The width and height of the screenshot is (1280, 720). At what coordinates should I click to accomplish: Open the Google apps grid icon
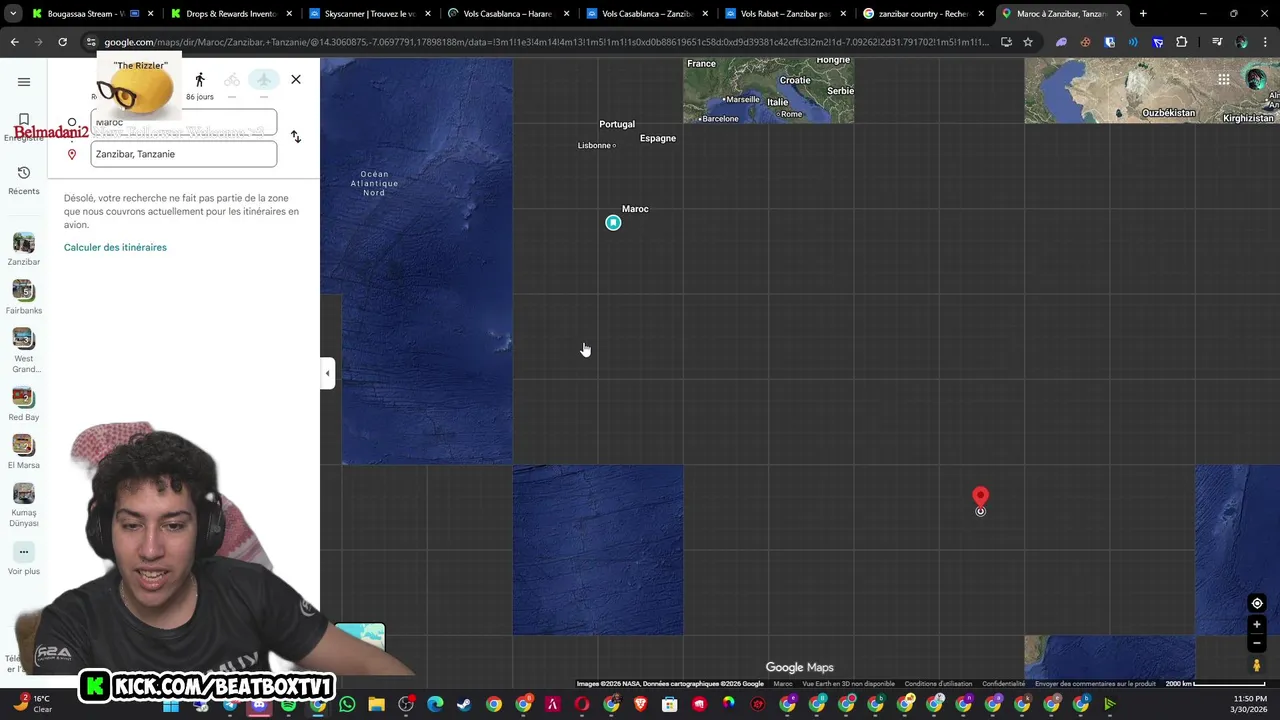click(1224, 80)
